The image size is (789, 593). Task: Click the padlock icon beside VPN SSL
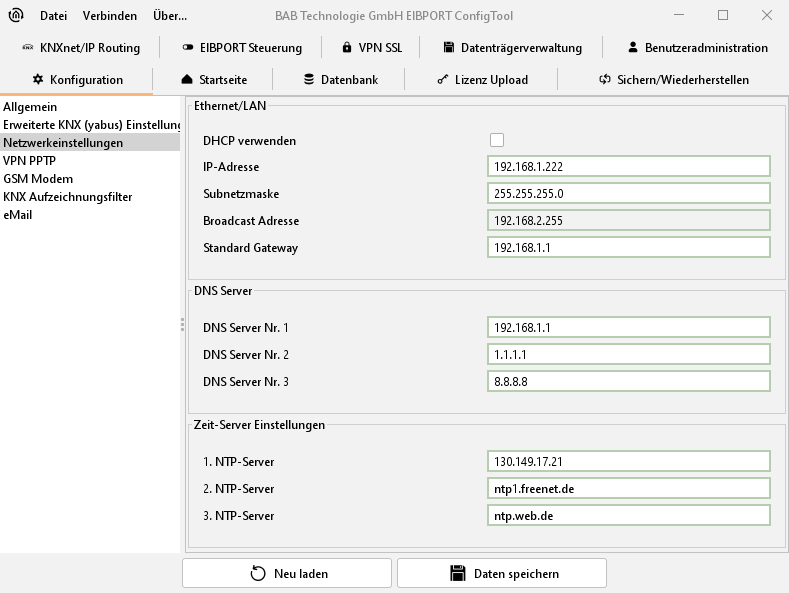(347, 48)
